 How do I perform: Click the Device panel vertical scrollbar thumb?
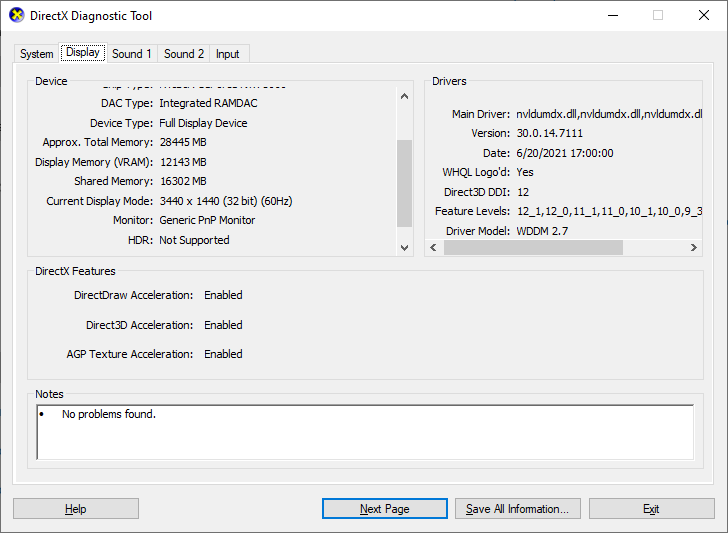click(x=404, y=183)
